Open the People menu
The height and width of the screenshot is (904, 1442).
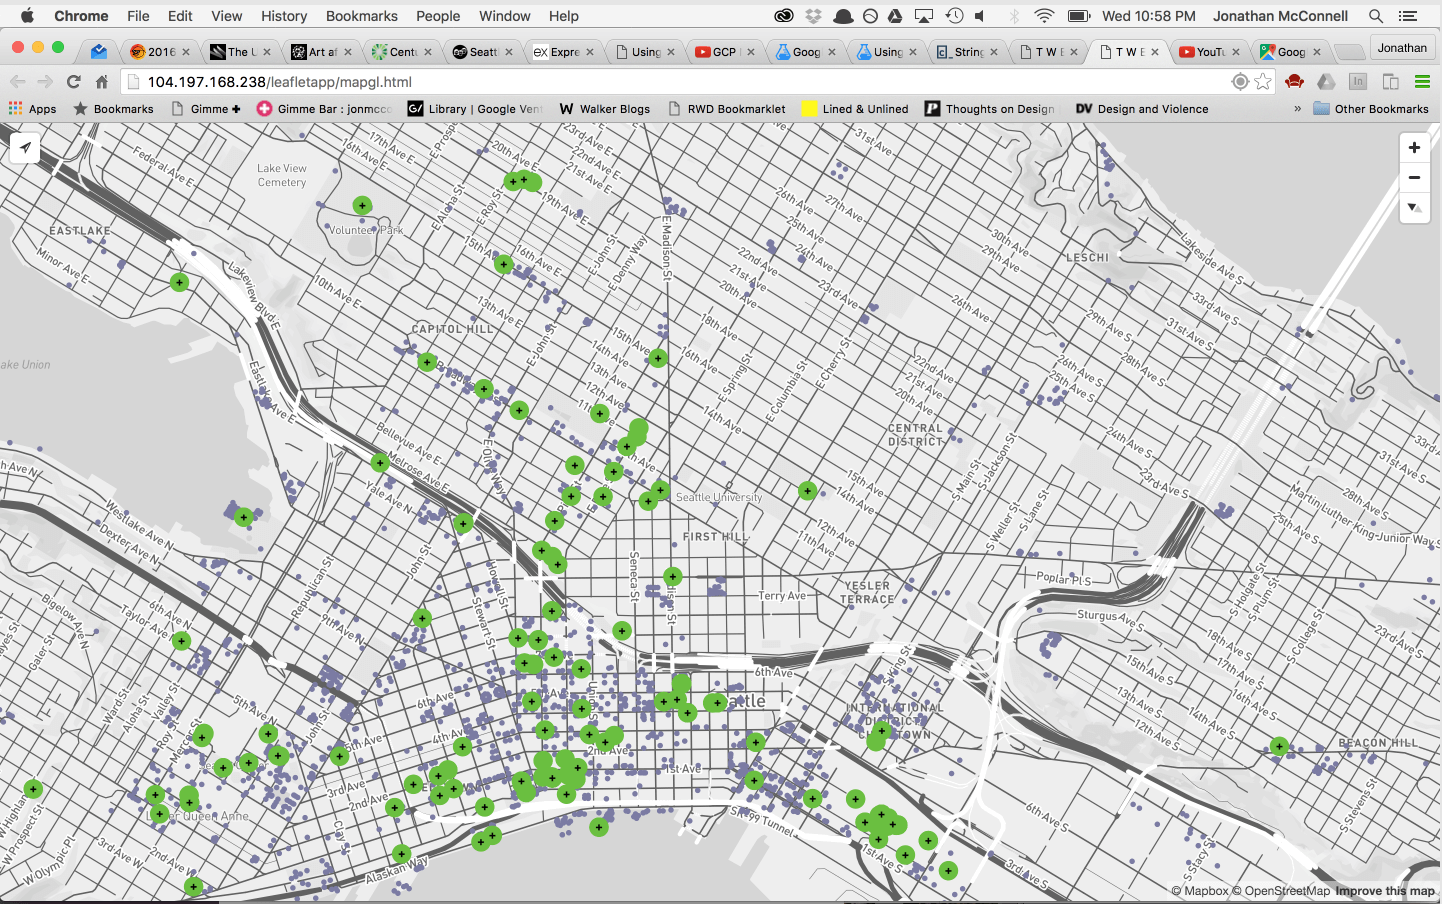[x=438, y=16]
